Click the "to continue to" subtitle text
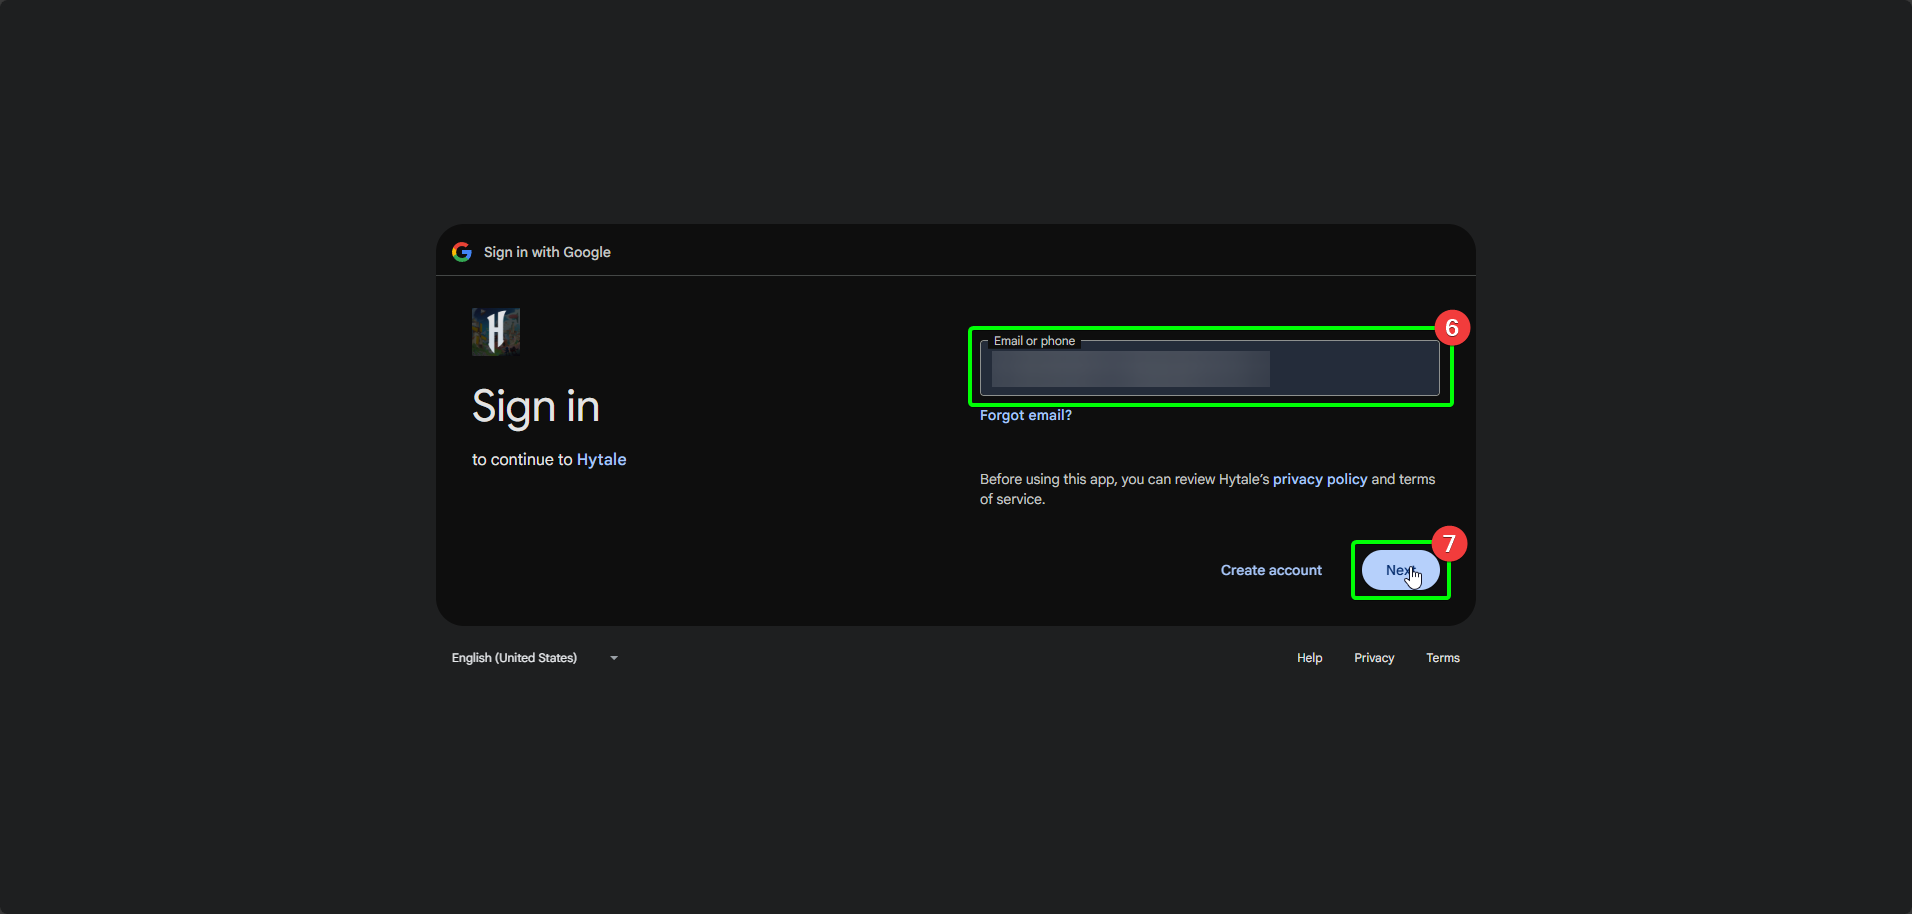Screen dimensions: 1912x914 (522, 459)
